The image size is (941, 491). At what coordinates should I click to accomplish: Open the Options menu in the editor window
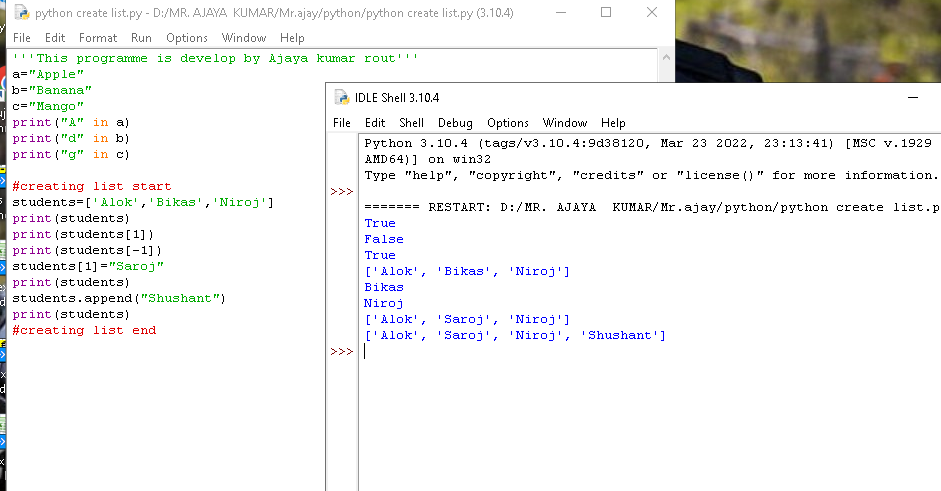[x=187, y=38]
